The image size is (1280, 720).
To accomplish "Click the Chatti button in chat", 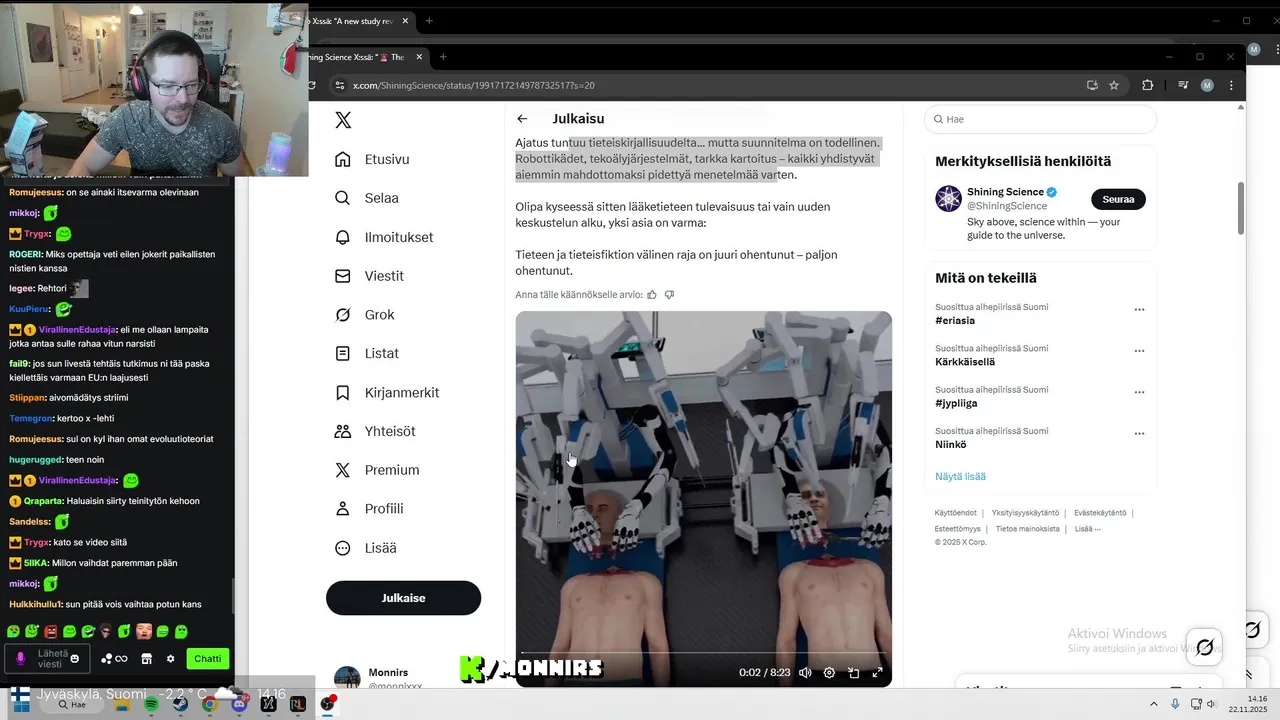I will pyautogui.click(x=207, y=659).
